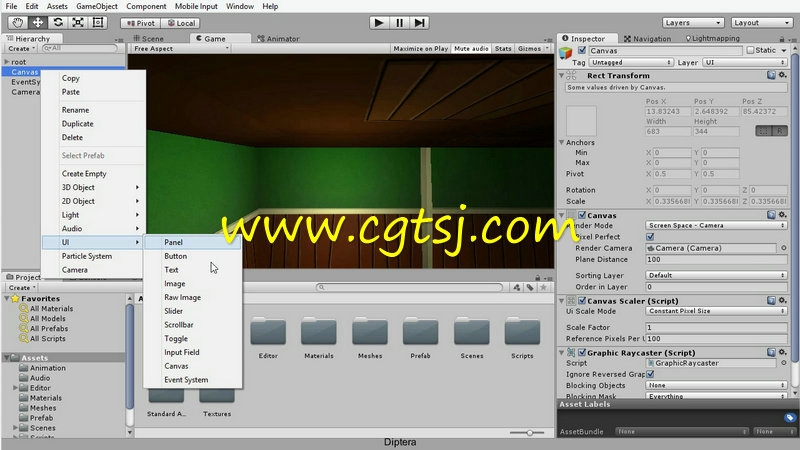Open the Blocking Objects dropdown
The width and height of the screenshot is (800, 450).
point(716,385)
